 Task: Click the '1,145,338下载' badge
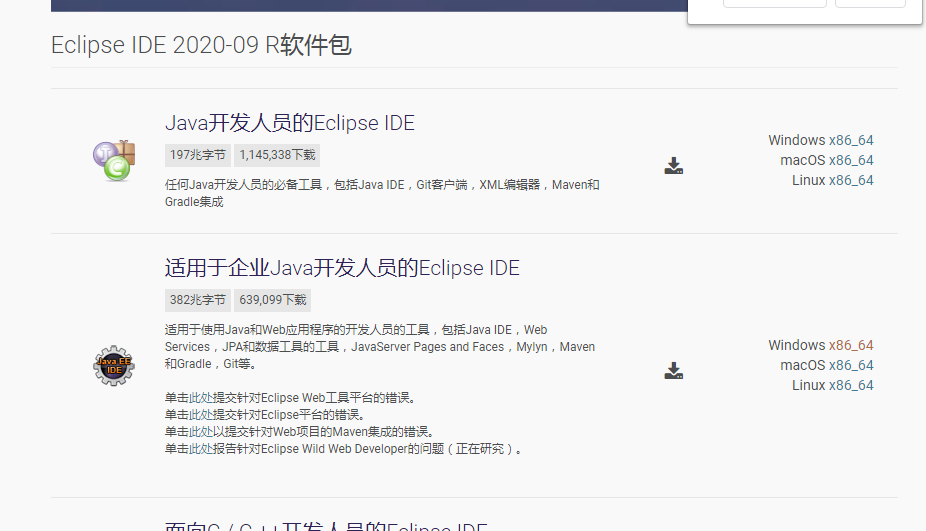point(277,155)
